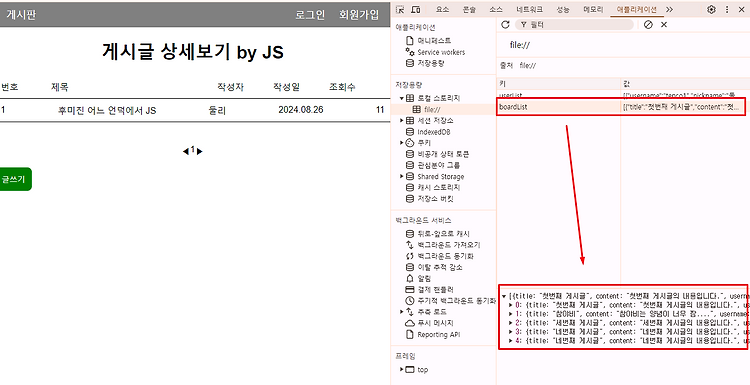Click the 게시판 header title

pos(21,14)
